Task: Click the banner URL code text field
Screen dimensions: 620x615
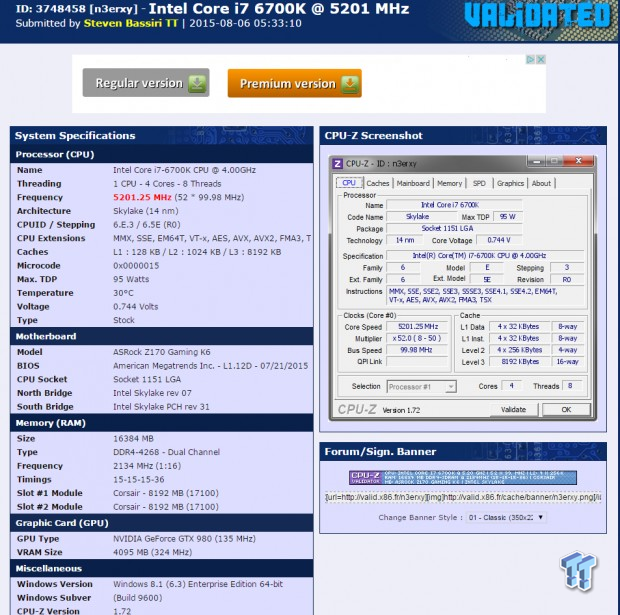Action: coord(463,497)
